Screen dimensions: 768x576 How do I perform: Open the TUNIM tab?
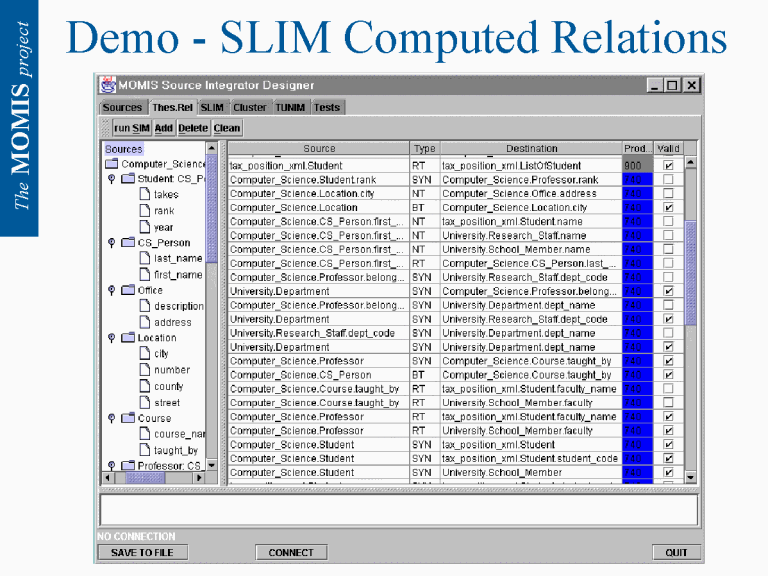pos(290,107)
